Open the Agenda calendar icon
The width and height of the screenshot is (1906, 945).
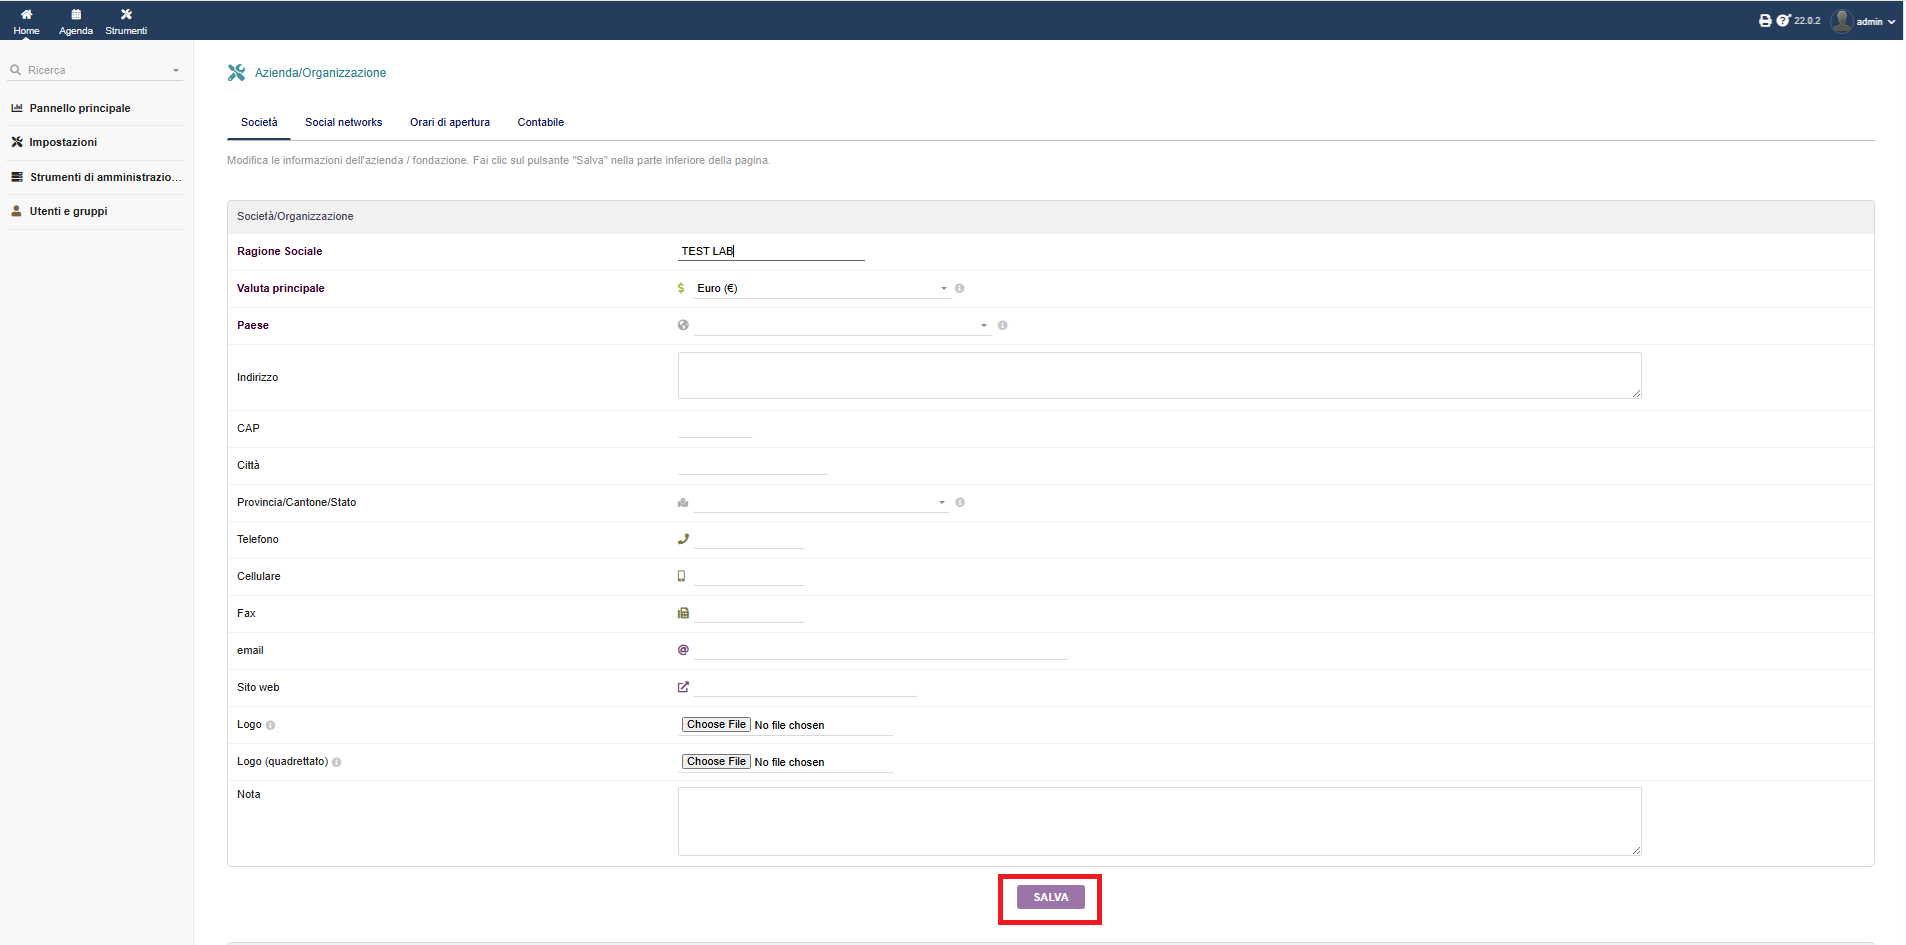click(x=76, y=15)
